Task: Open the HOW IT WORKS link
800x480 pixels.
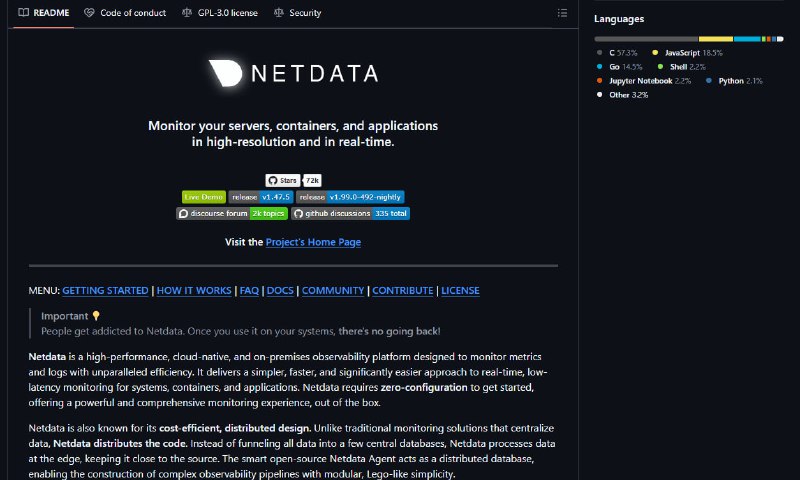Action: (x=194, y=290)
